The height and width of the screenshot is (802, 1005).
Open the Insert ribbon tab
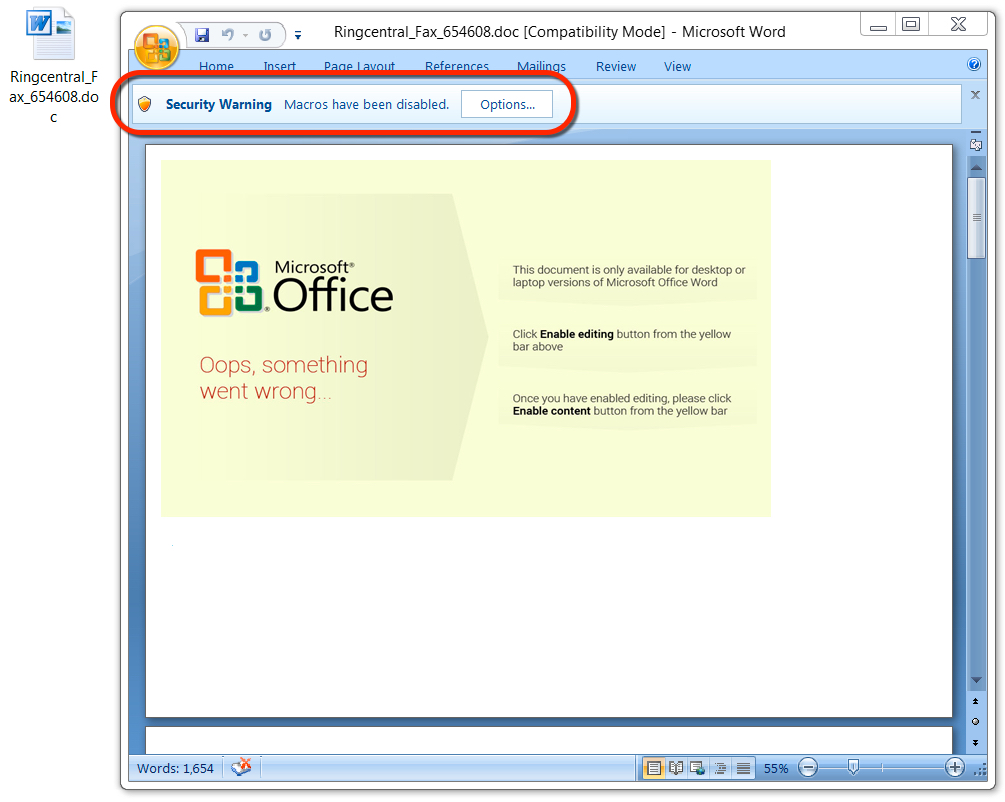click(x=279, y=66)
